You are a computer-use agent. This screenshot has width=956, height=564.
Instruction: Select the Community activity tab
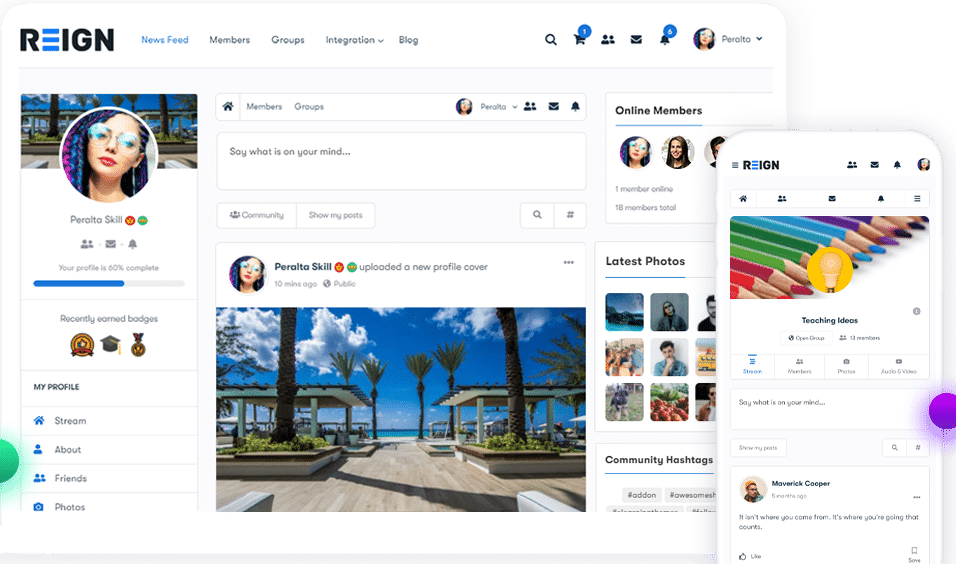point(257,215)
